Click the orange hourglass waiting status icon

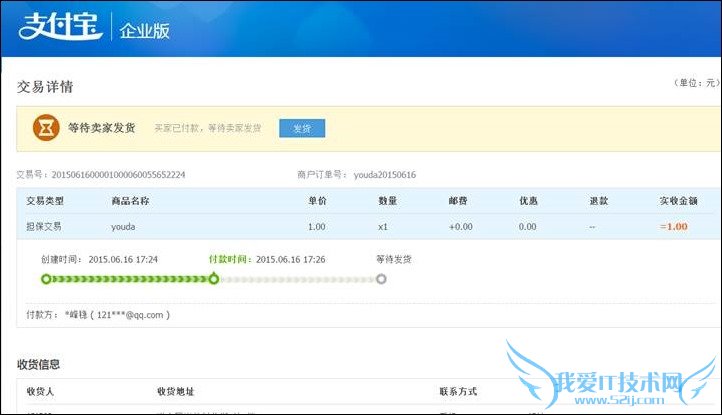click(x=46, y=128)
